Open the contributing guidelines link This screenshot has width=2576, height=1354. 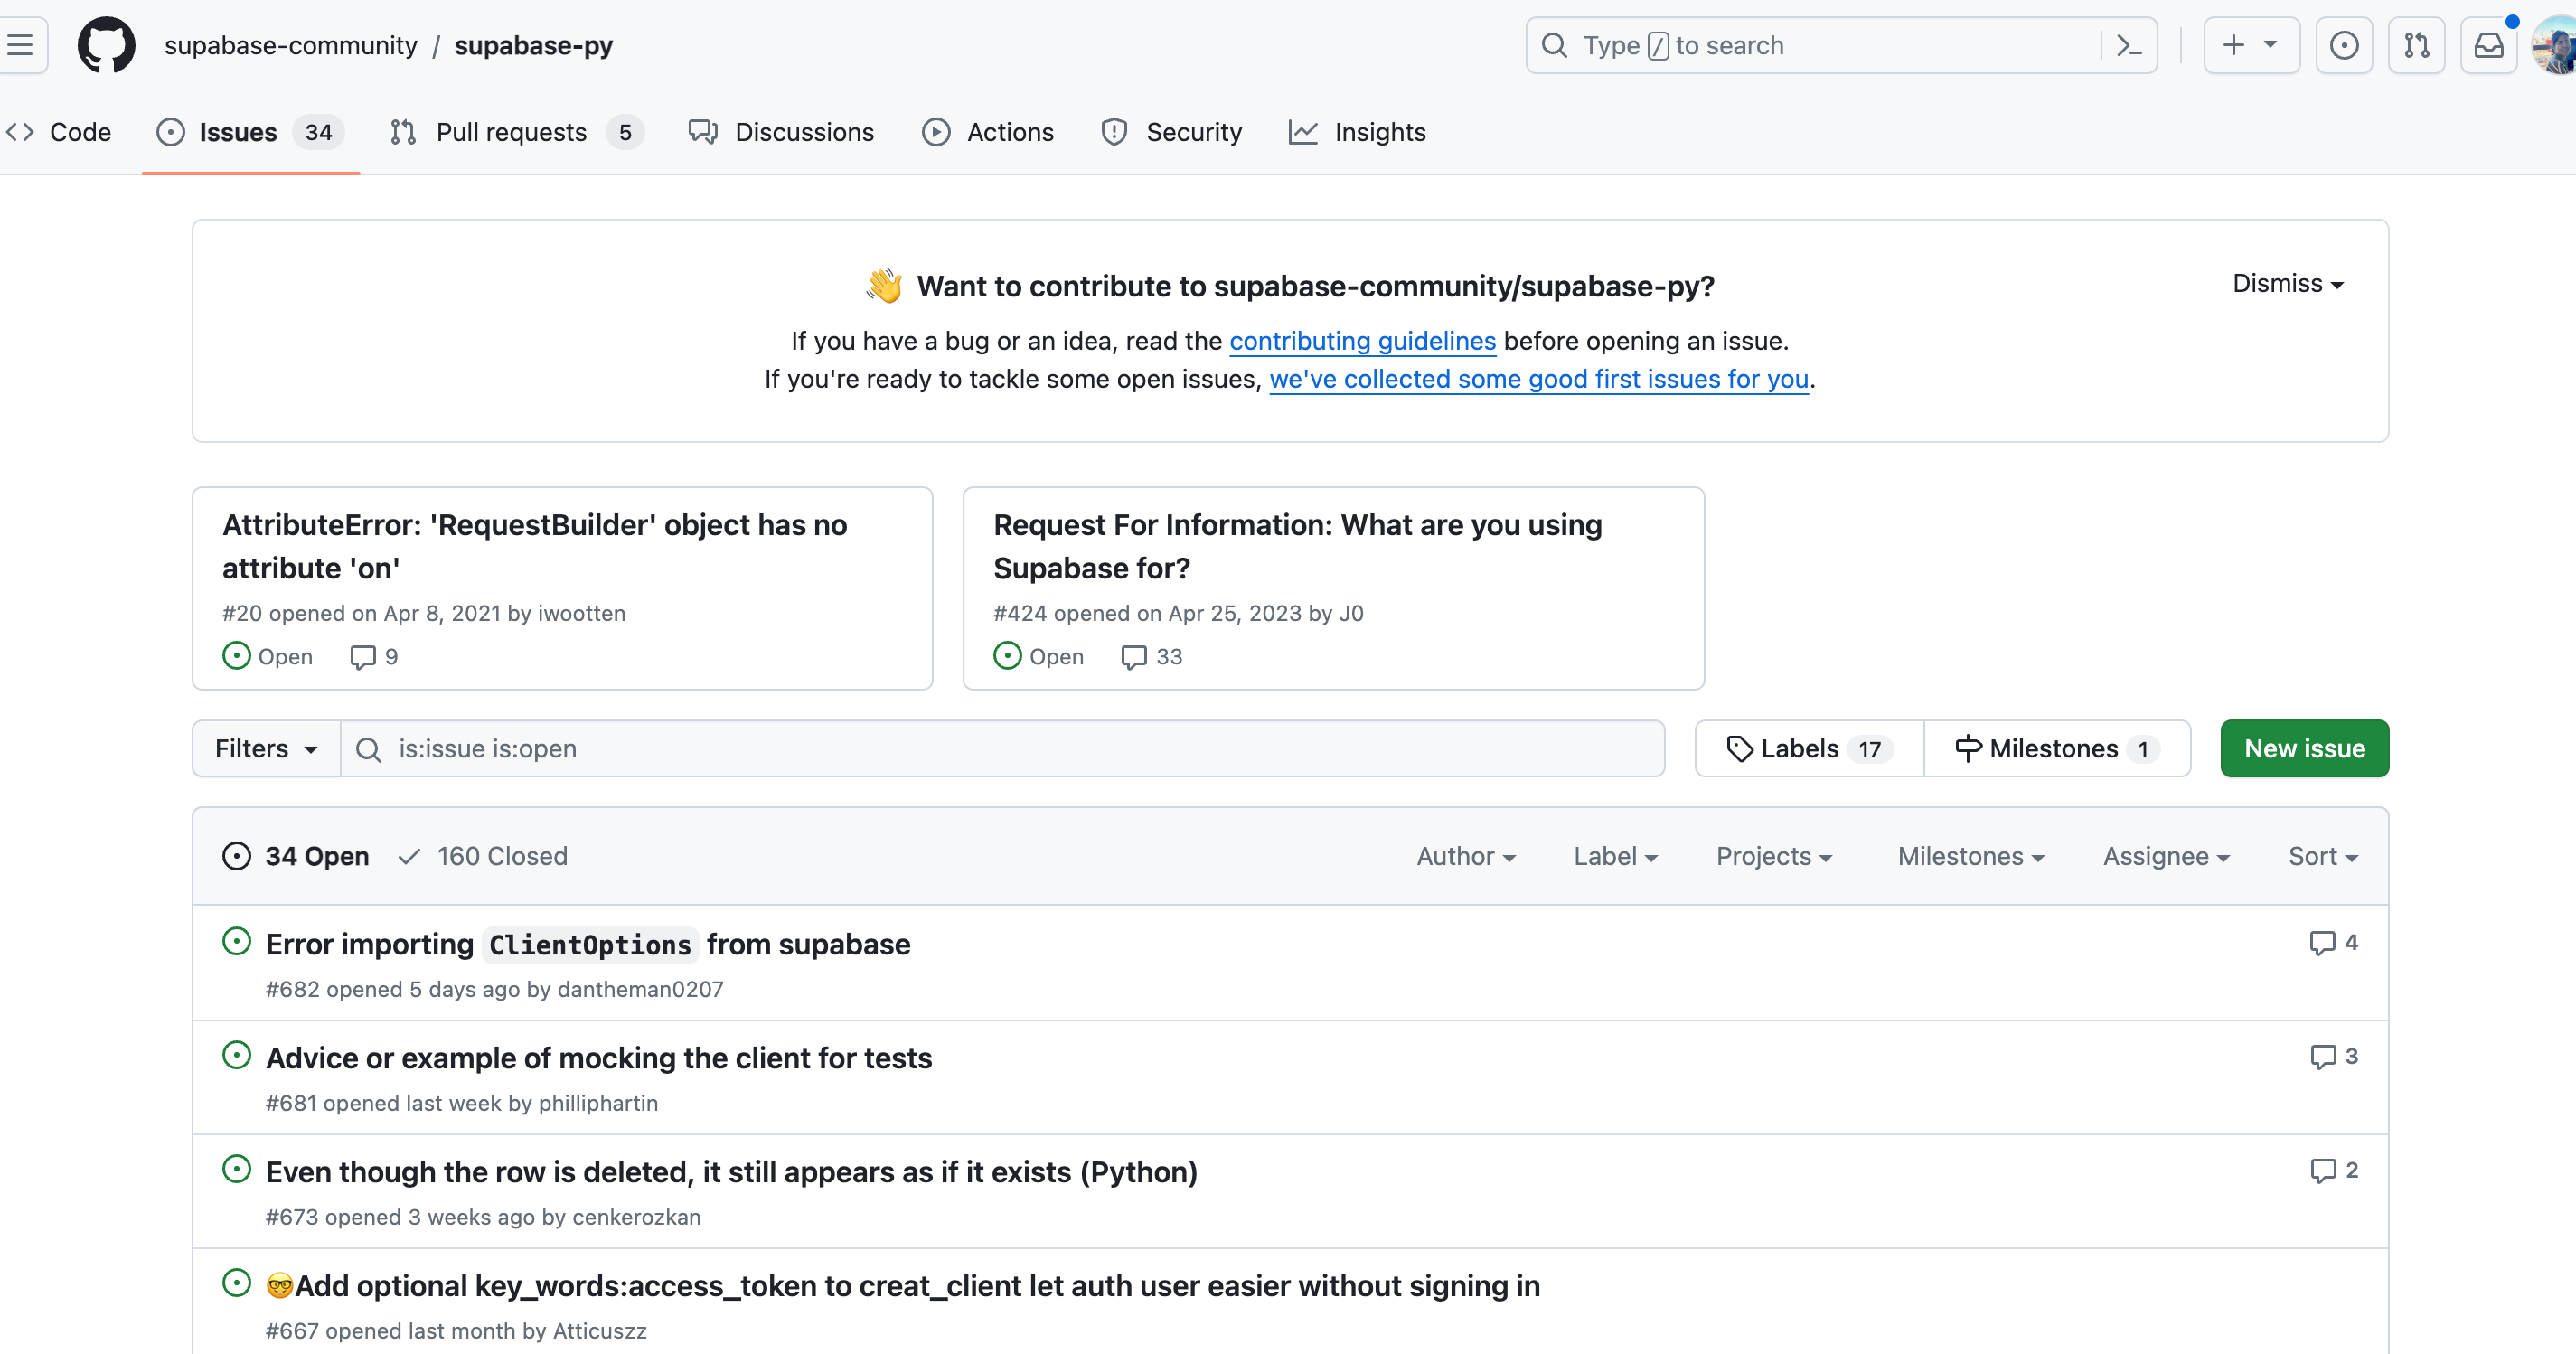coord(1362,341)
